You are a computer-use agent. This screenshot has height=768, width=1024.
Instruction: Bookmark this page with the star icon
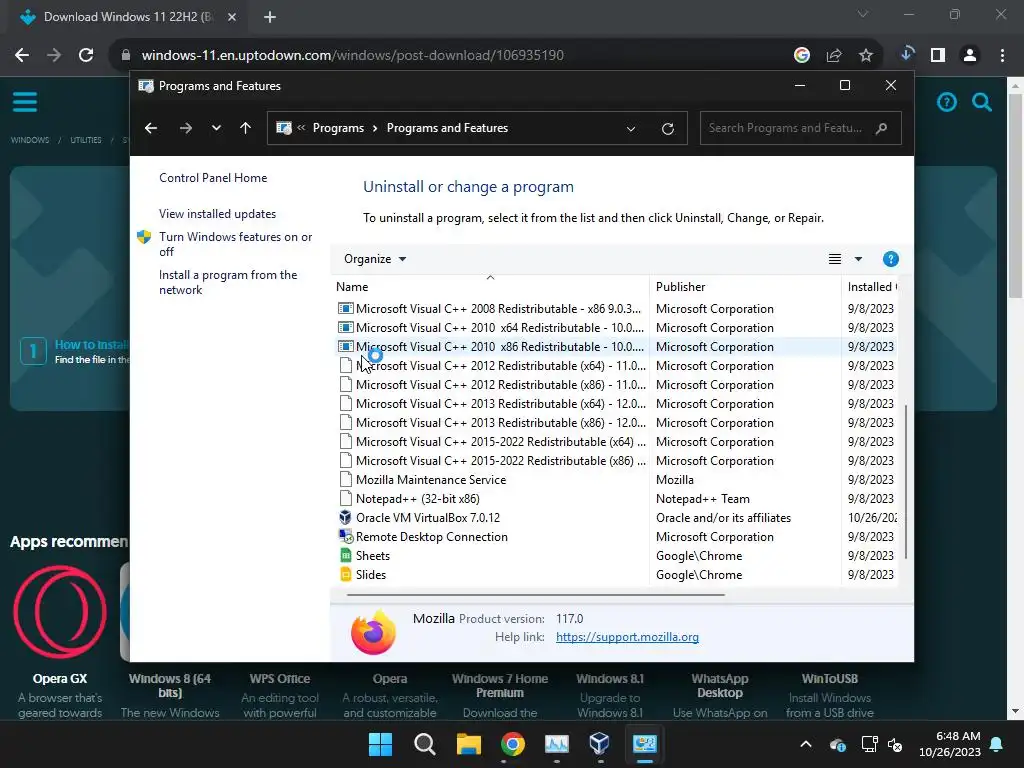click(865, 56)
